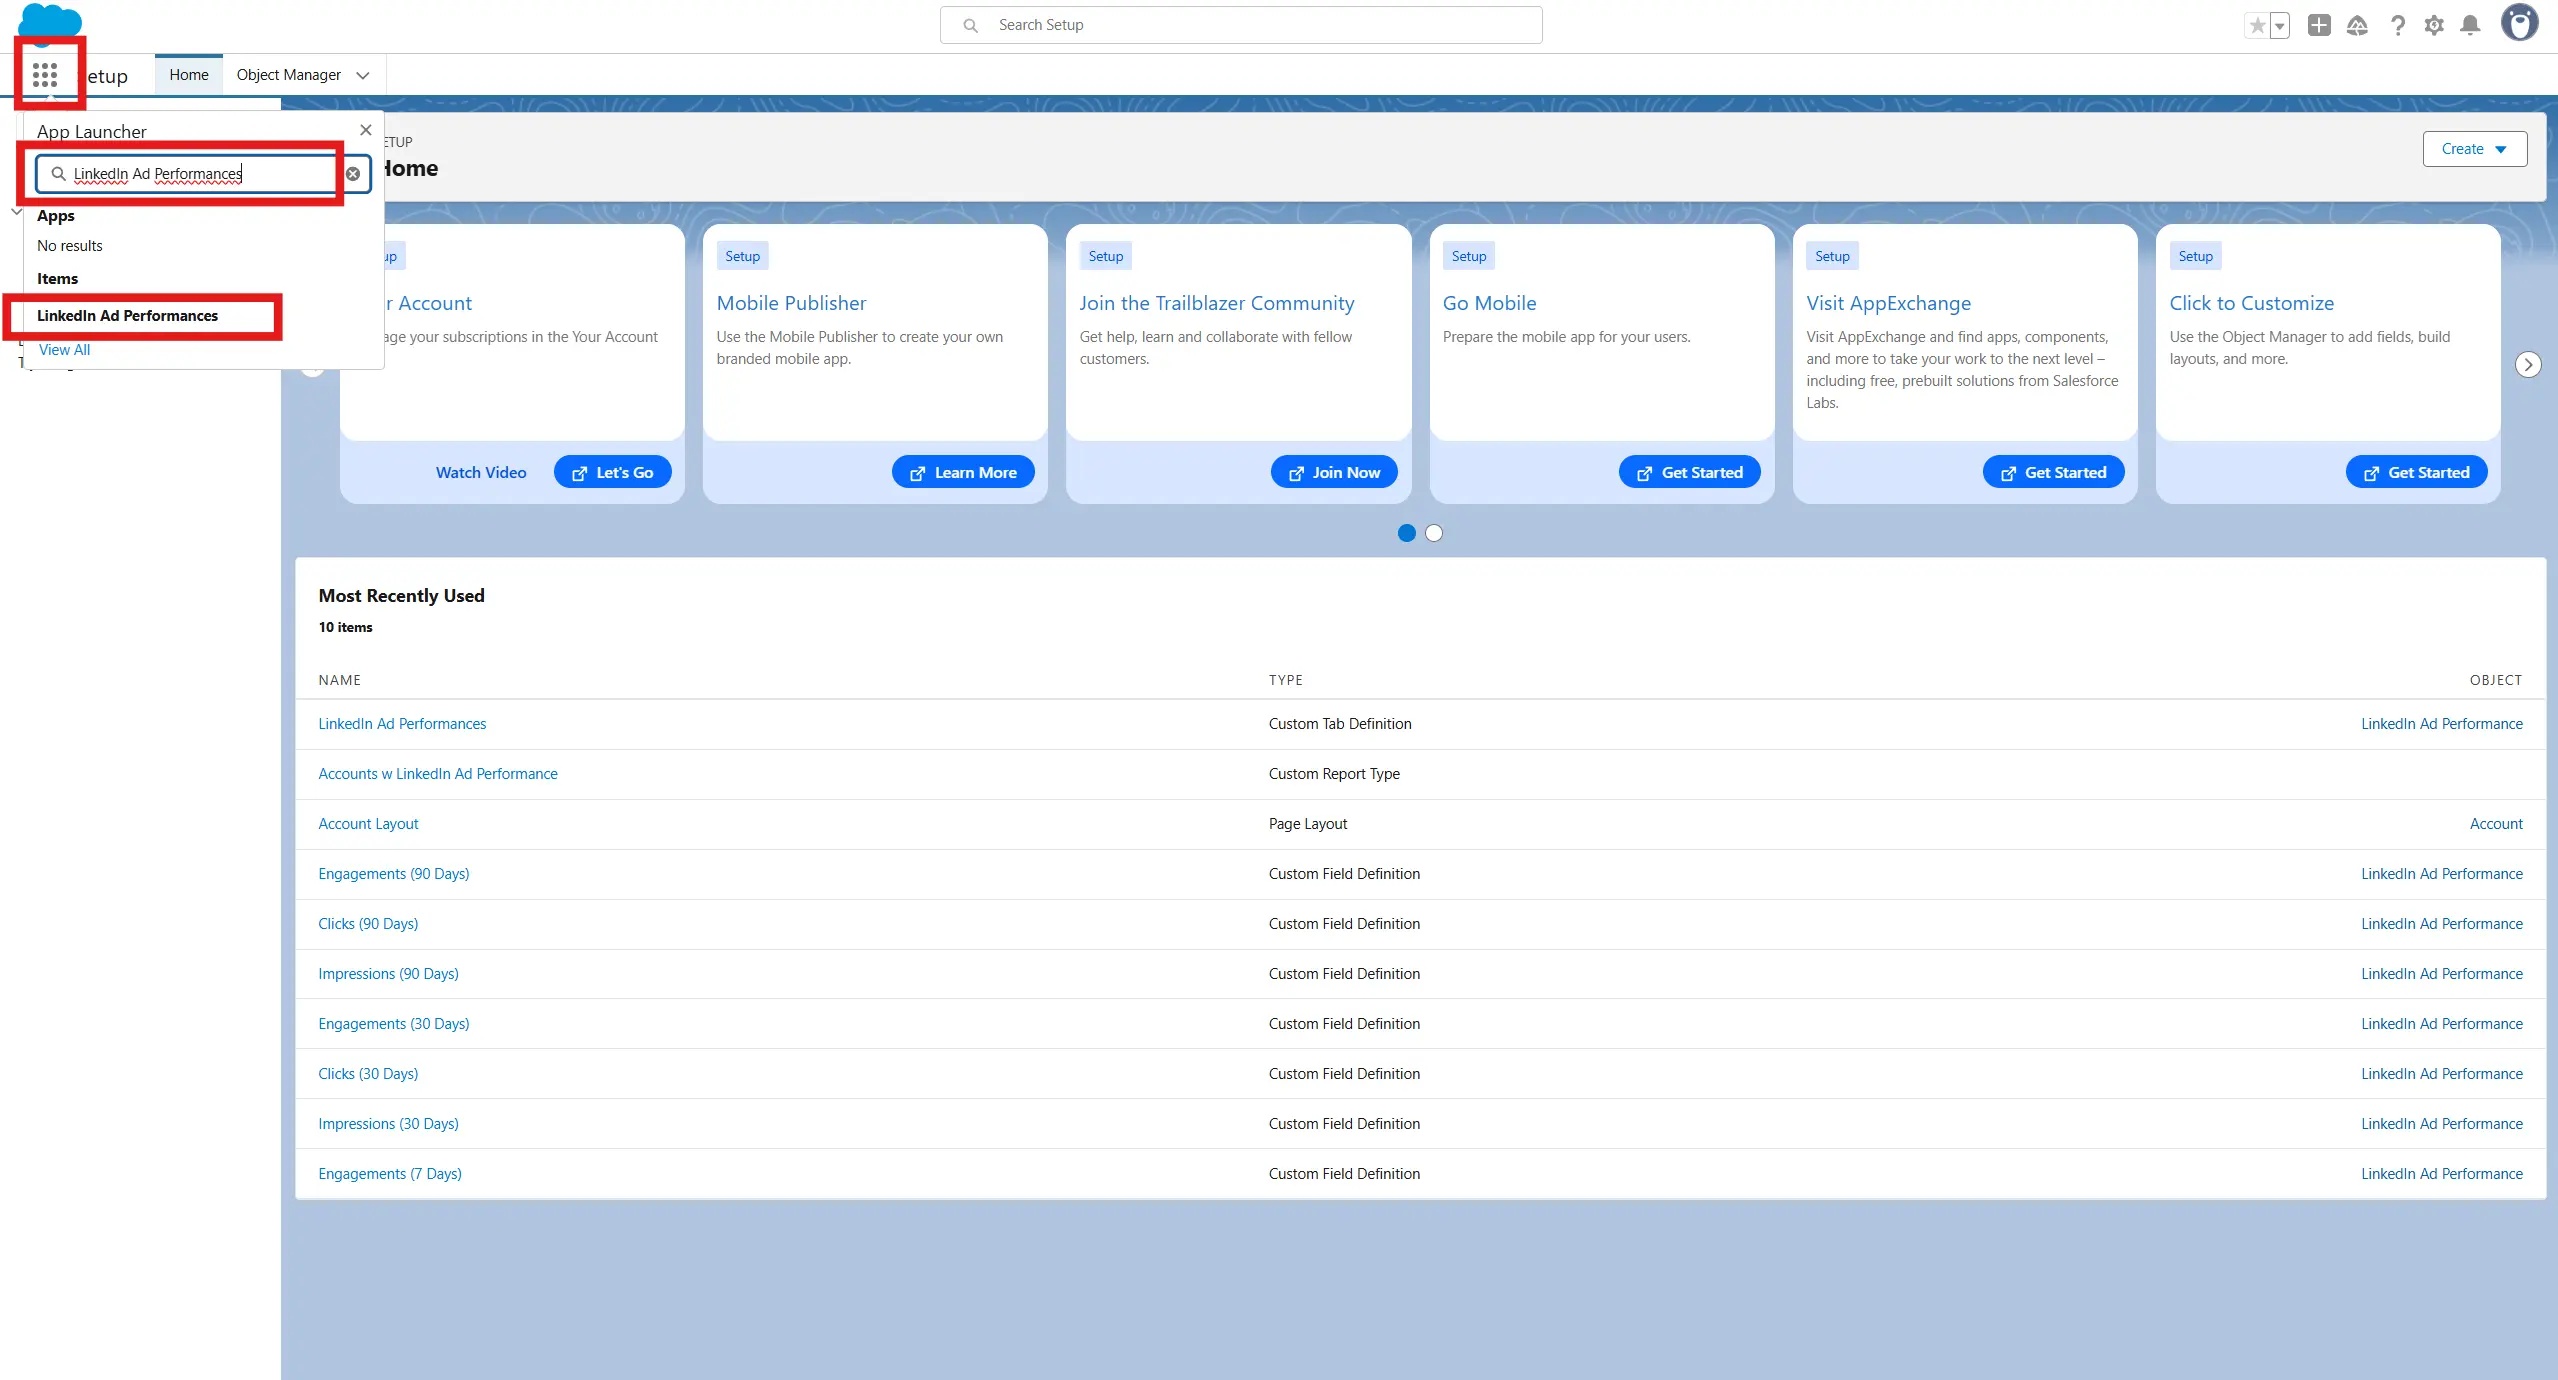Open the Notifications bell icon

point(2470,25)
